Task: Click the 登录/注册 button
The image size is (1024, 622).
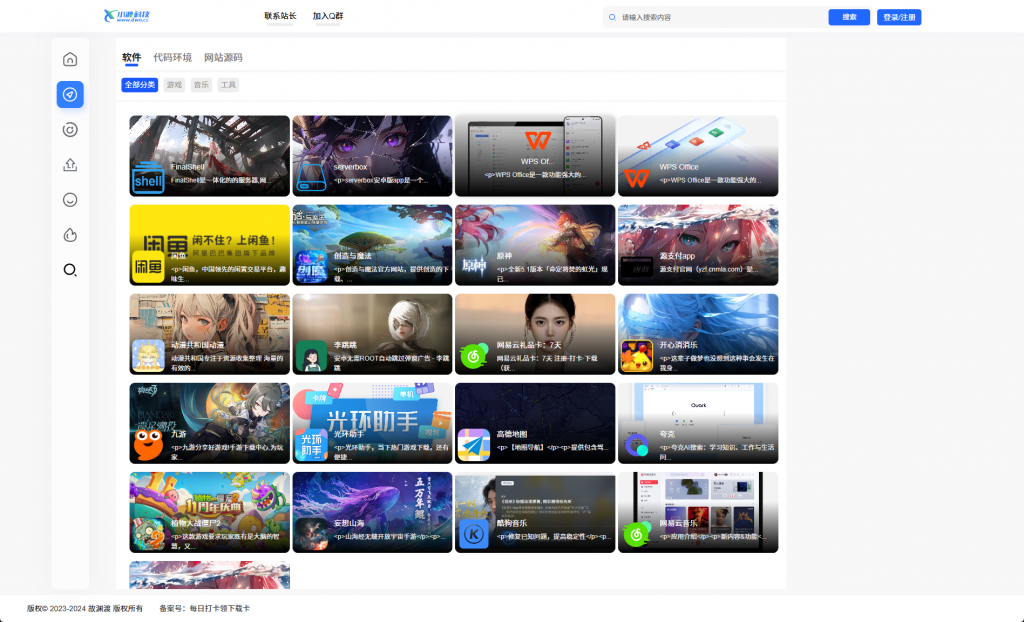Action: click(x=899, y=17)
